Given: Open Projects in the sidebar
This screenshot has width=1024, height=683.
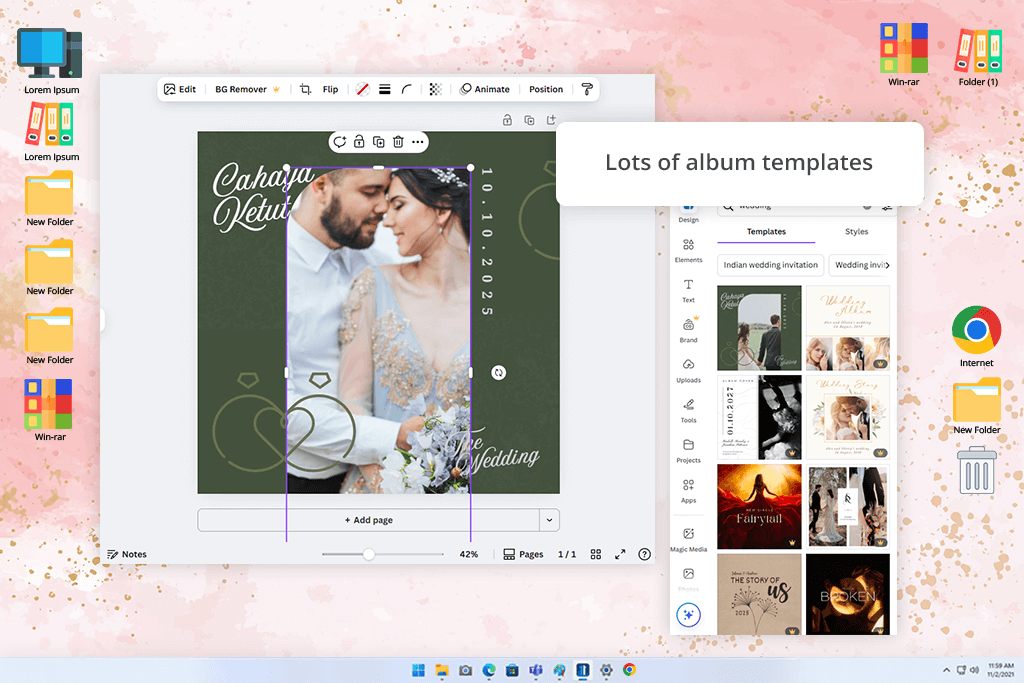Looking at the screenshot, I should (688, 451).
